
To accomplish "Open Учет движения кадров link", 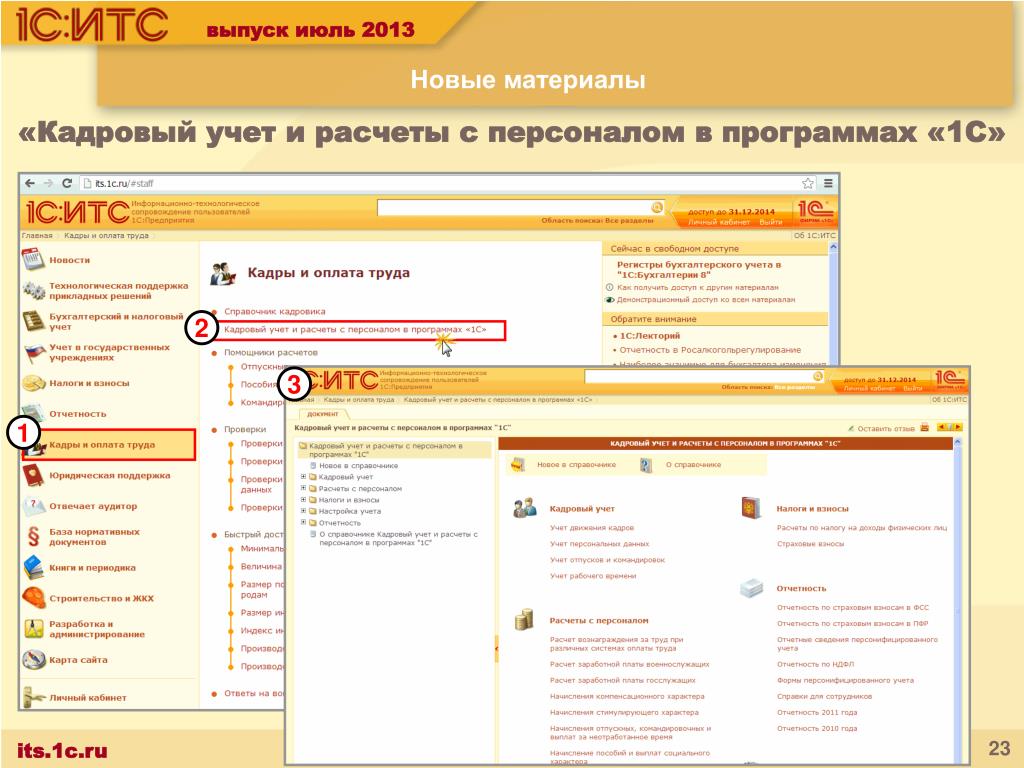I will (592, 528).
